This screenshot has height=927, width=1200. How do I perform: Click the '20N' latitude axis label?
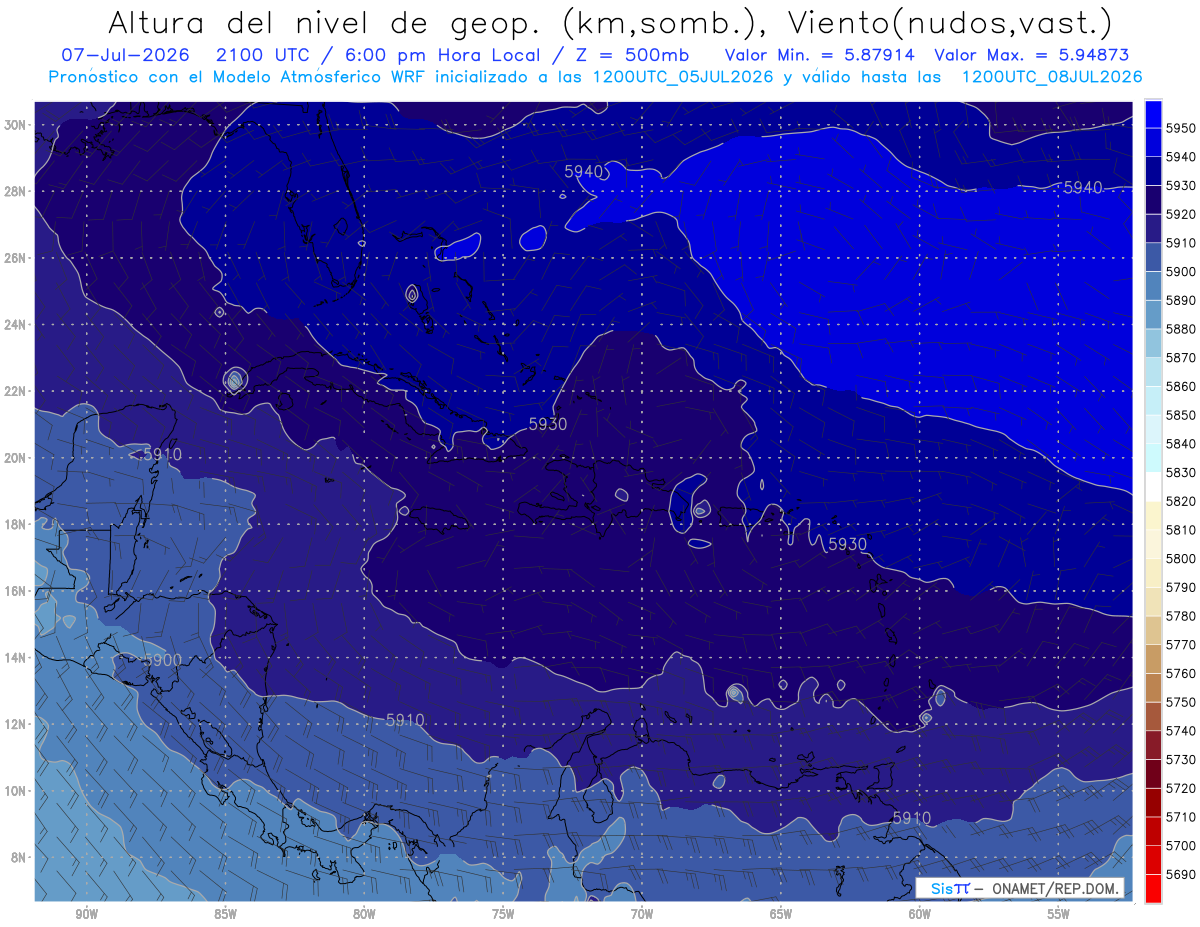point(17,458)
